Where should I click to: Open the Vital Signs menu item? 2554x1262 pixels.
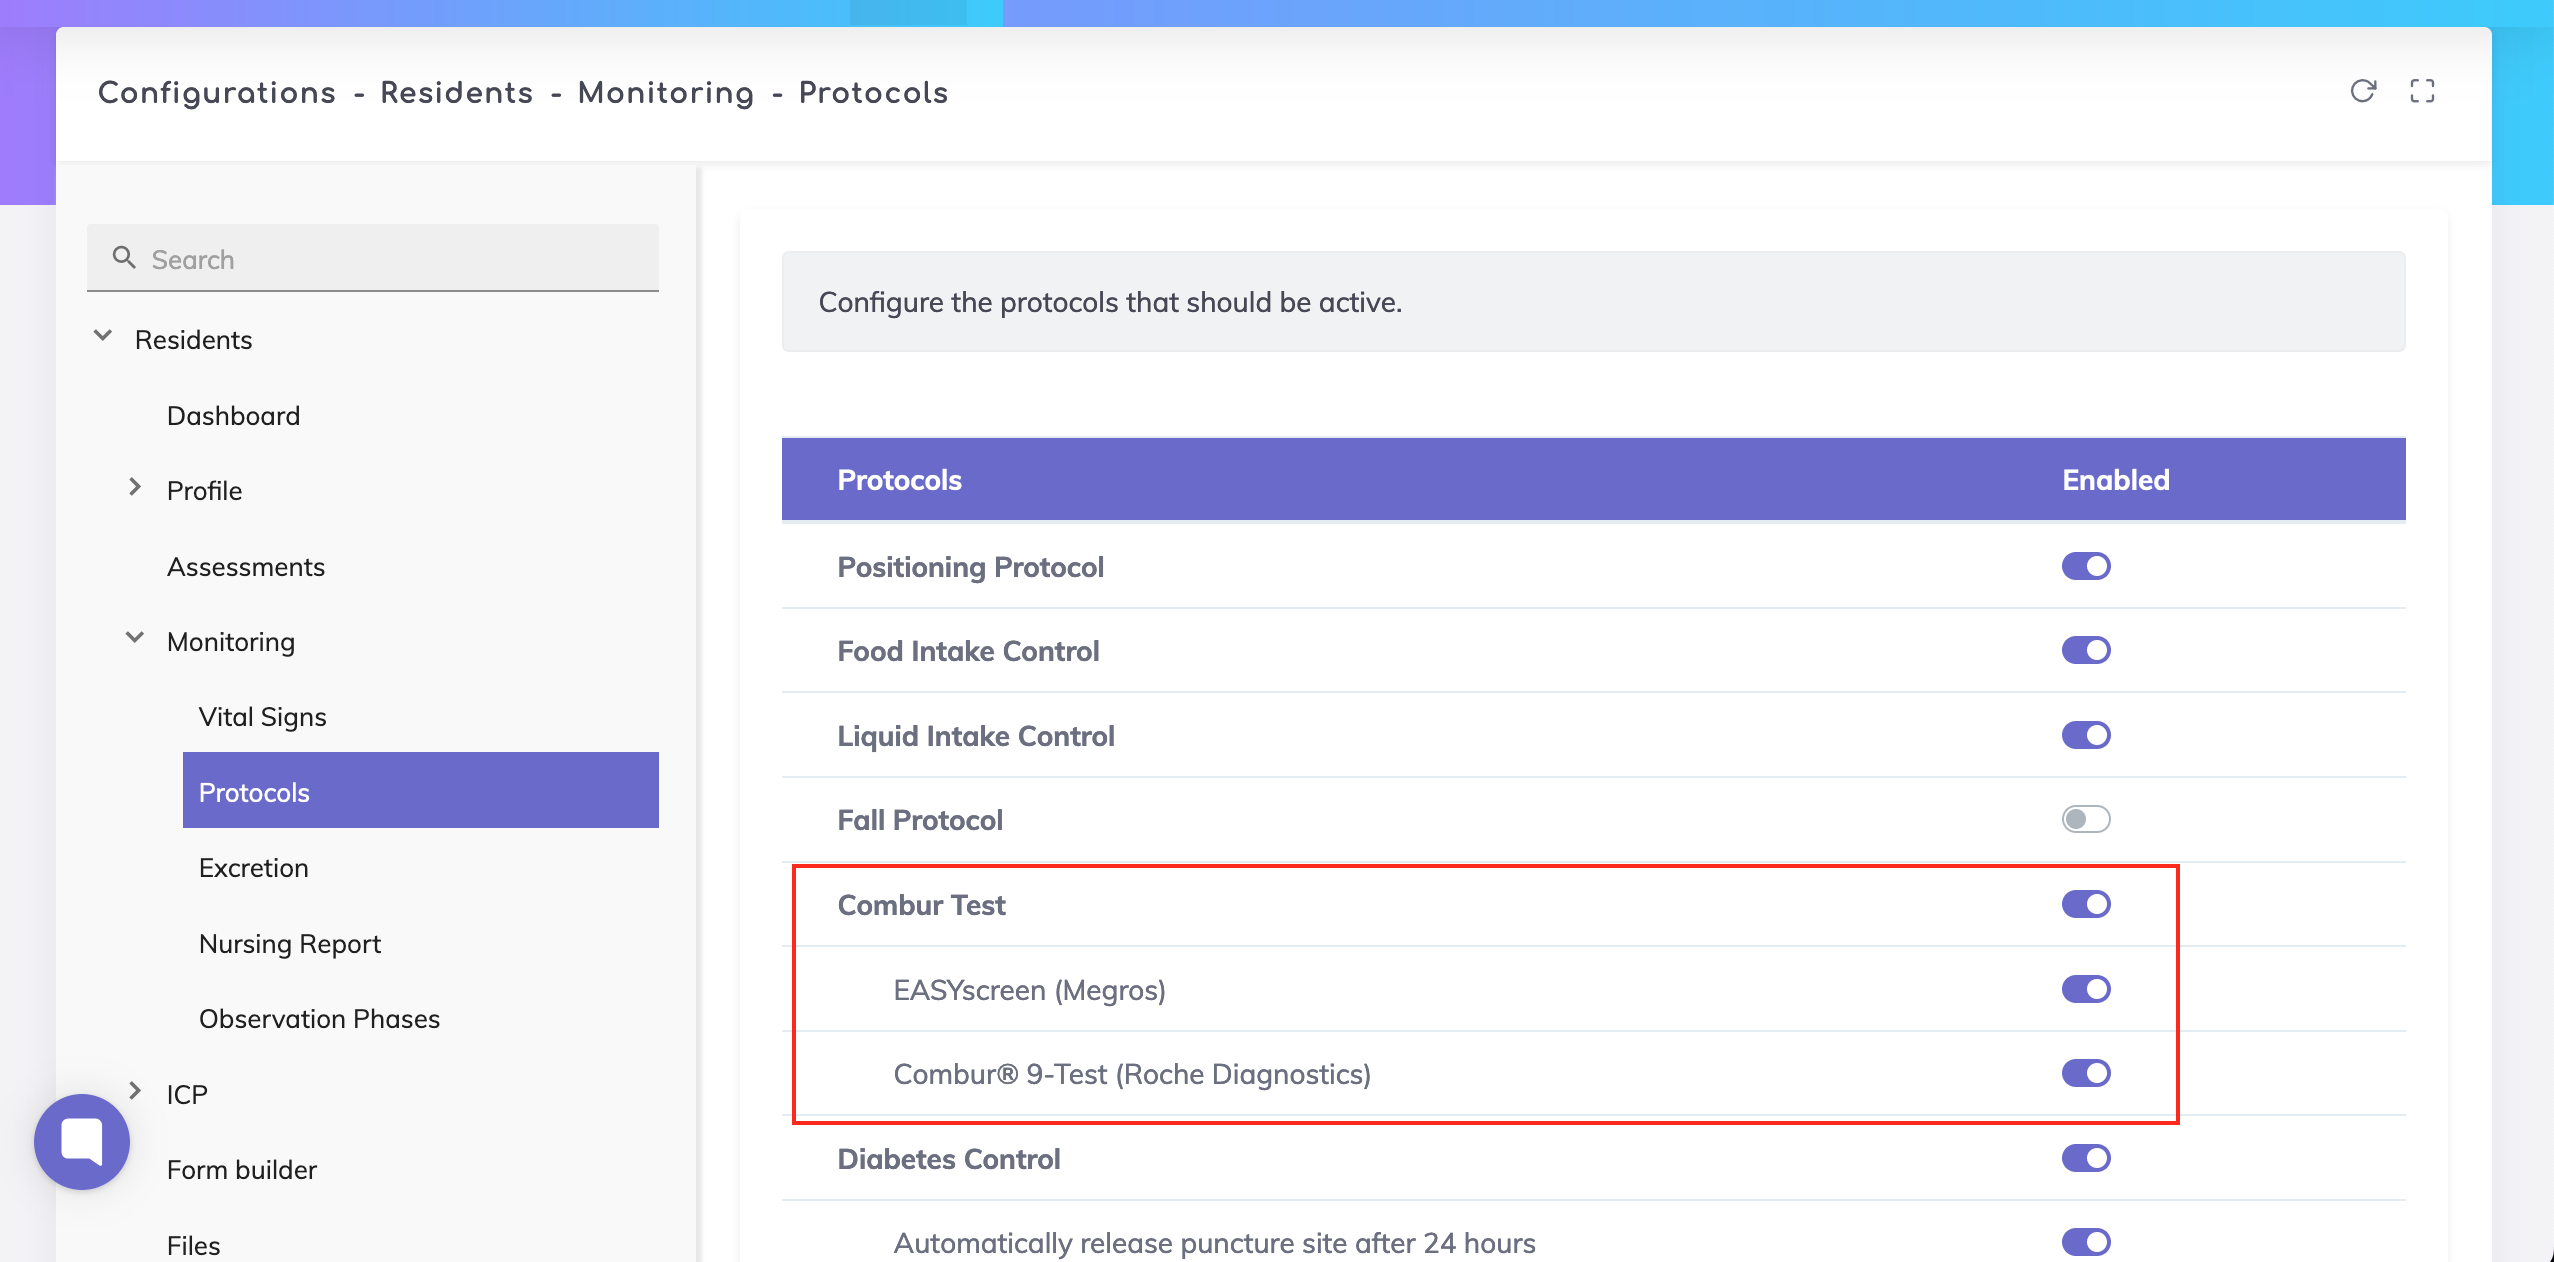tap(263, 717)
